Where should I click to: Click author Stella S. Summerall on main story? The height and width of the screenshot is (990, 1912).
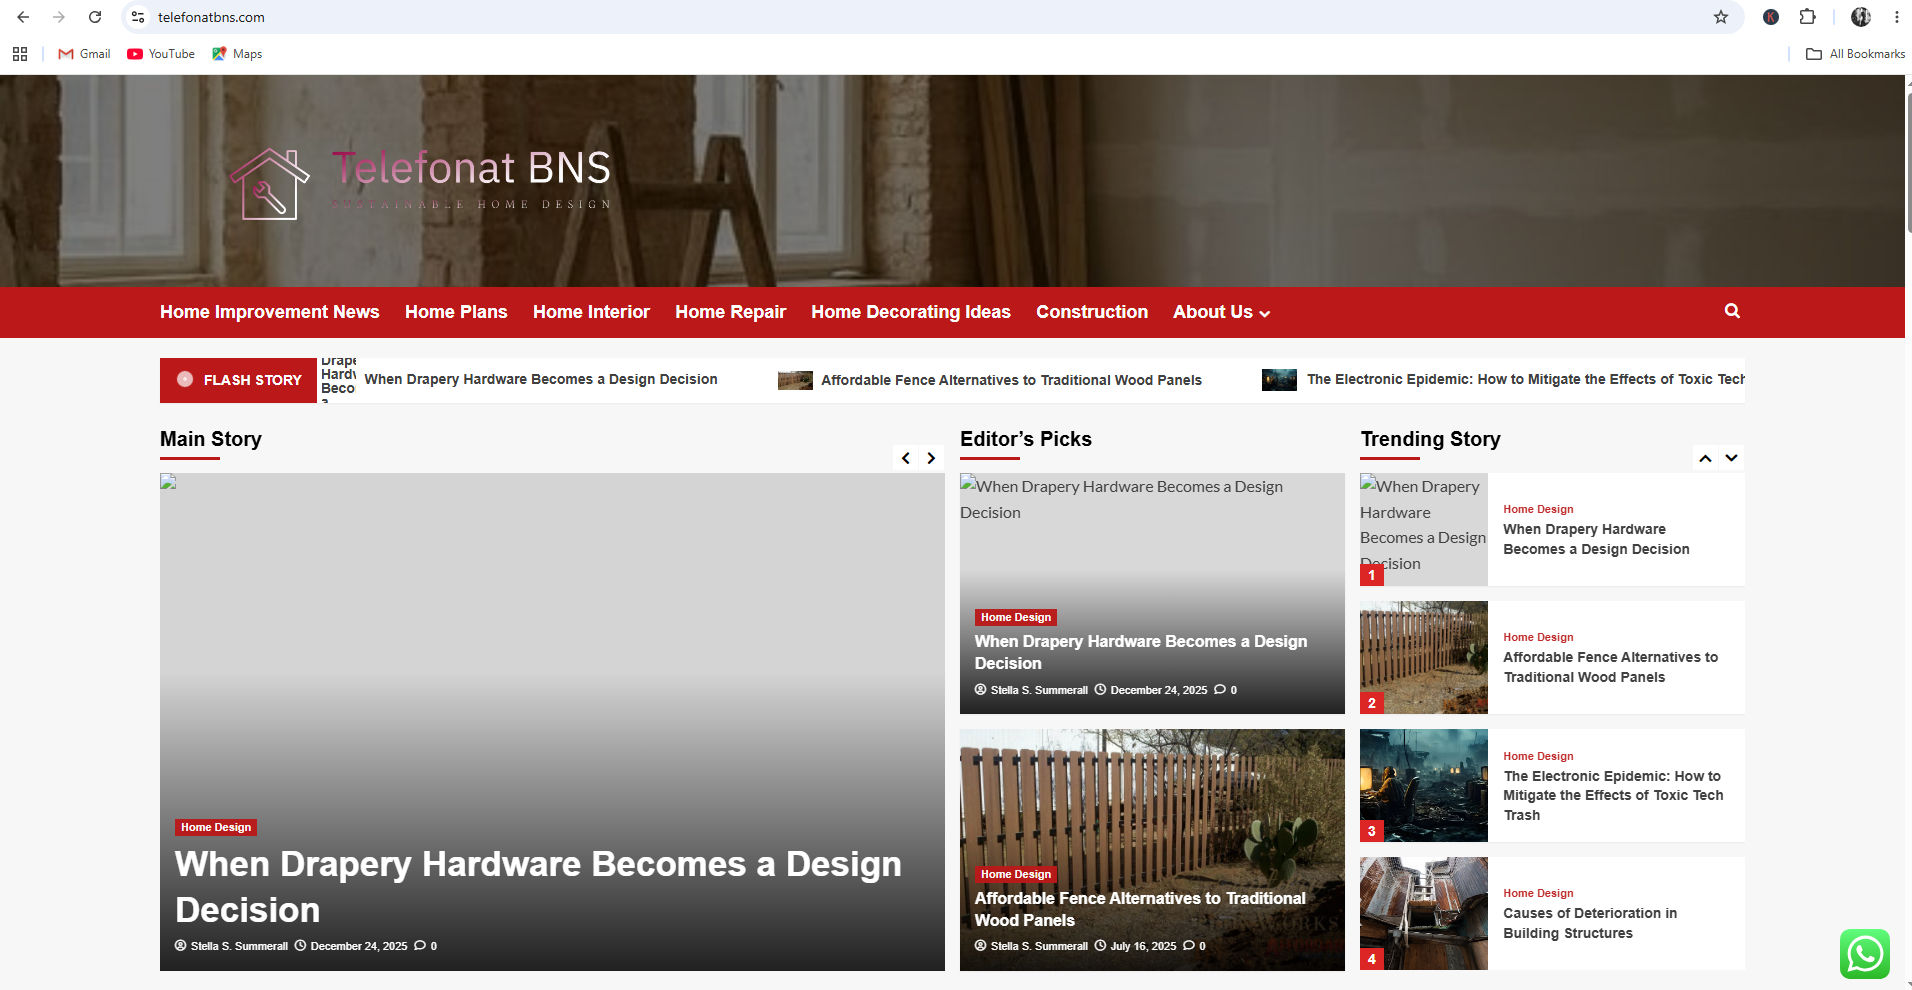[239, 946]
